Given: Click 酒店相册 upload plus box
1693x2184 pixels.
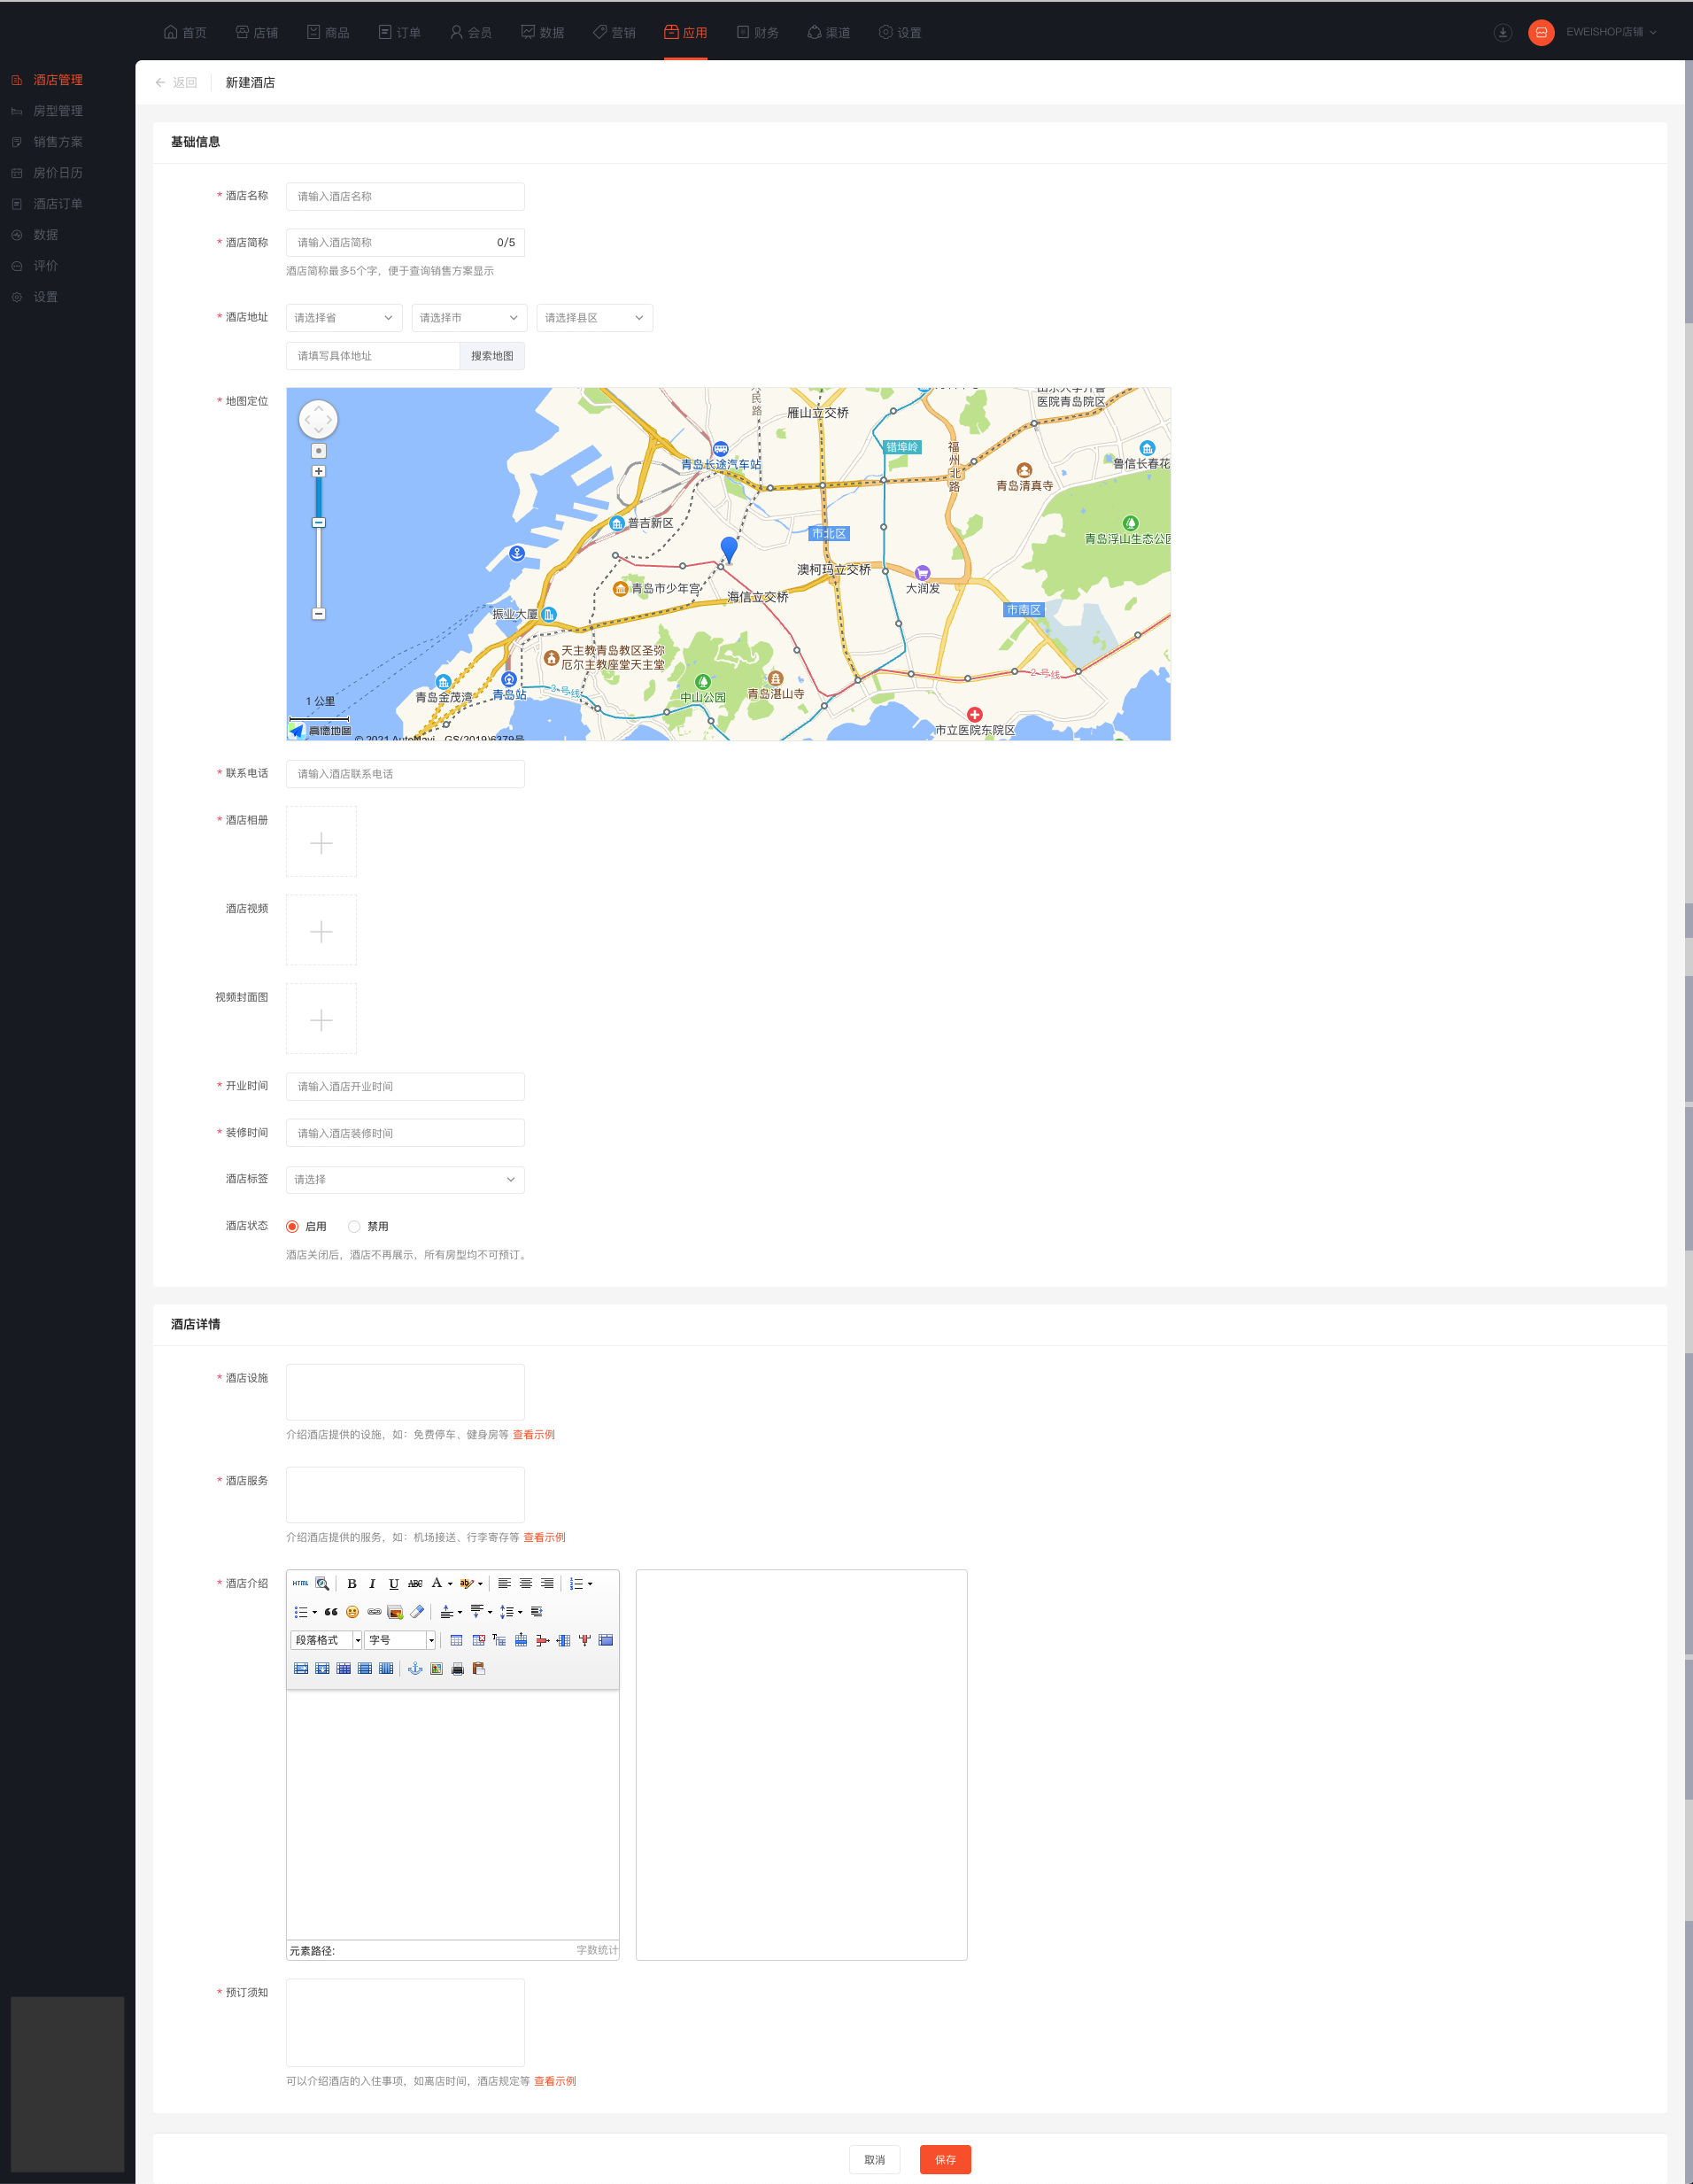Looking at the screenshot, I should (321, 842).
